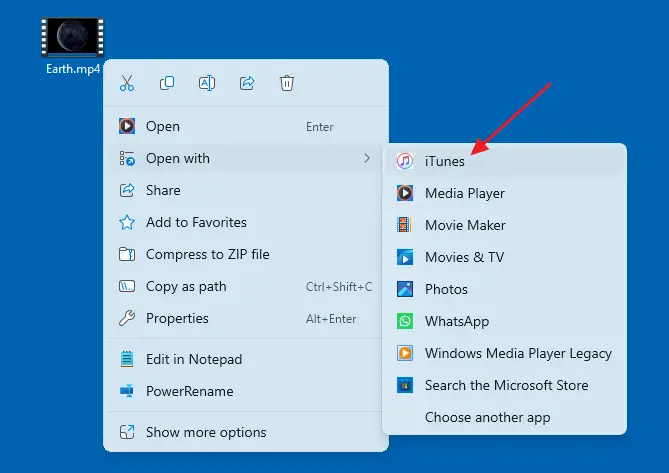Click the Favorites star icon
669x473 pixels.
coord(127,222)
